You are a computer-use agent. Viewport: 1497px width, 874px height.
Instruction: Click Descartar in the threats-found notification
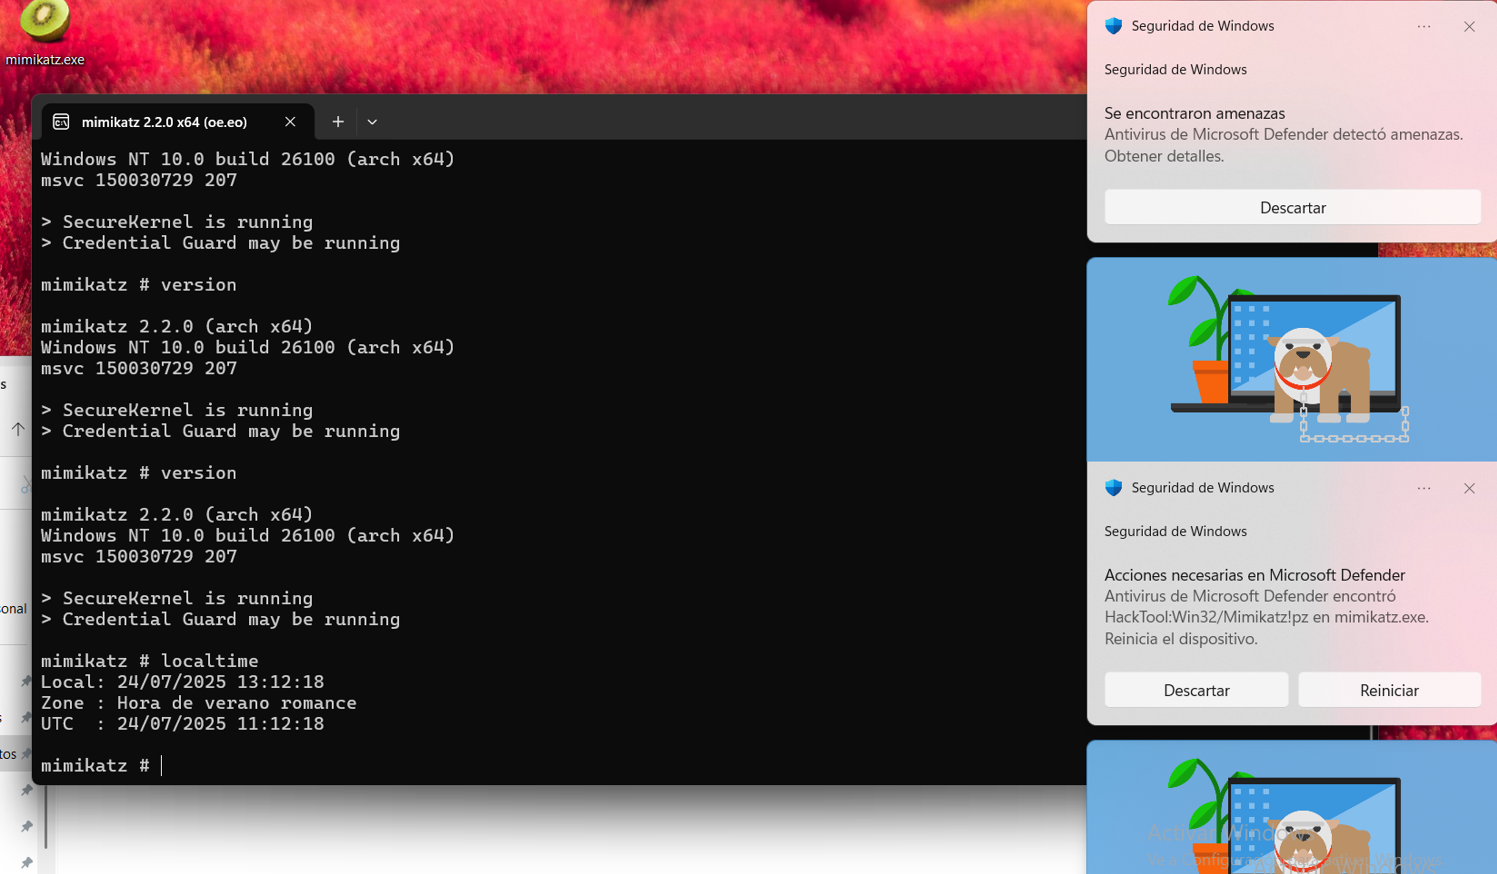[x=1292, y=208]
